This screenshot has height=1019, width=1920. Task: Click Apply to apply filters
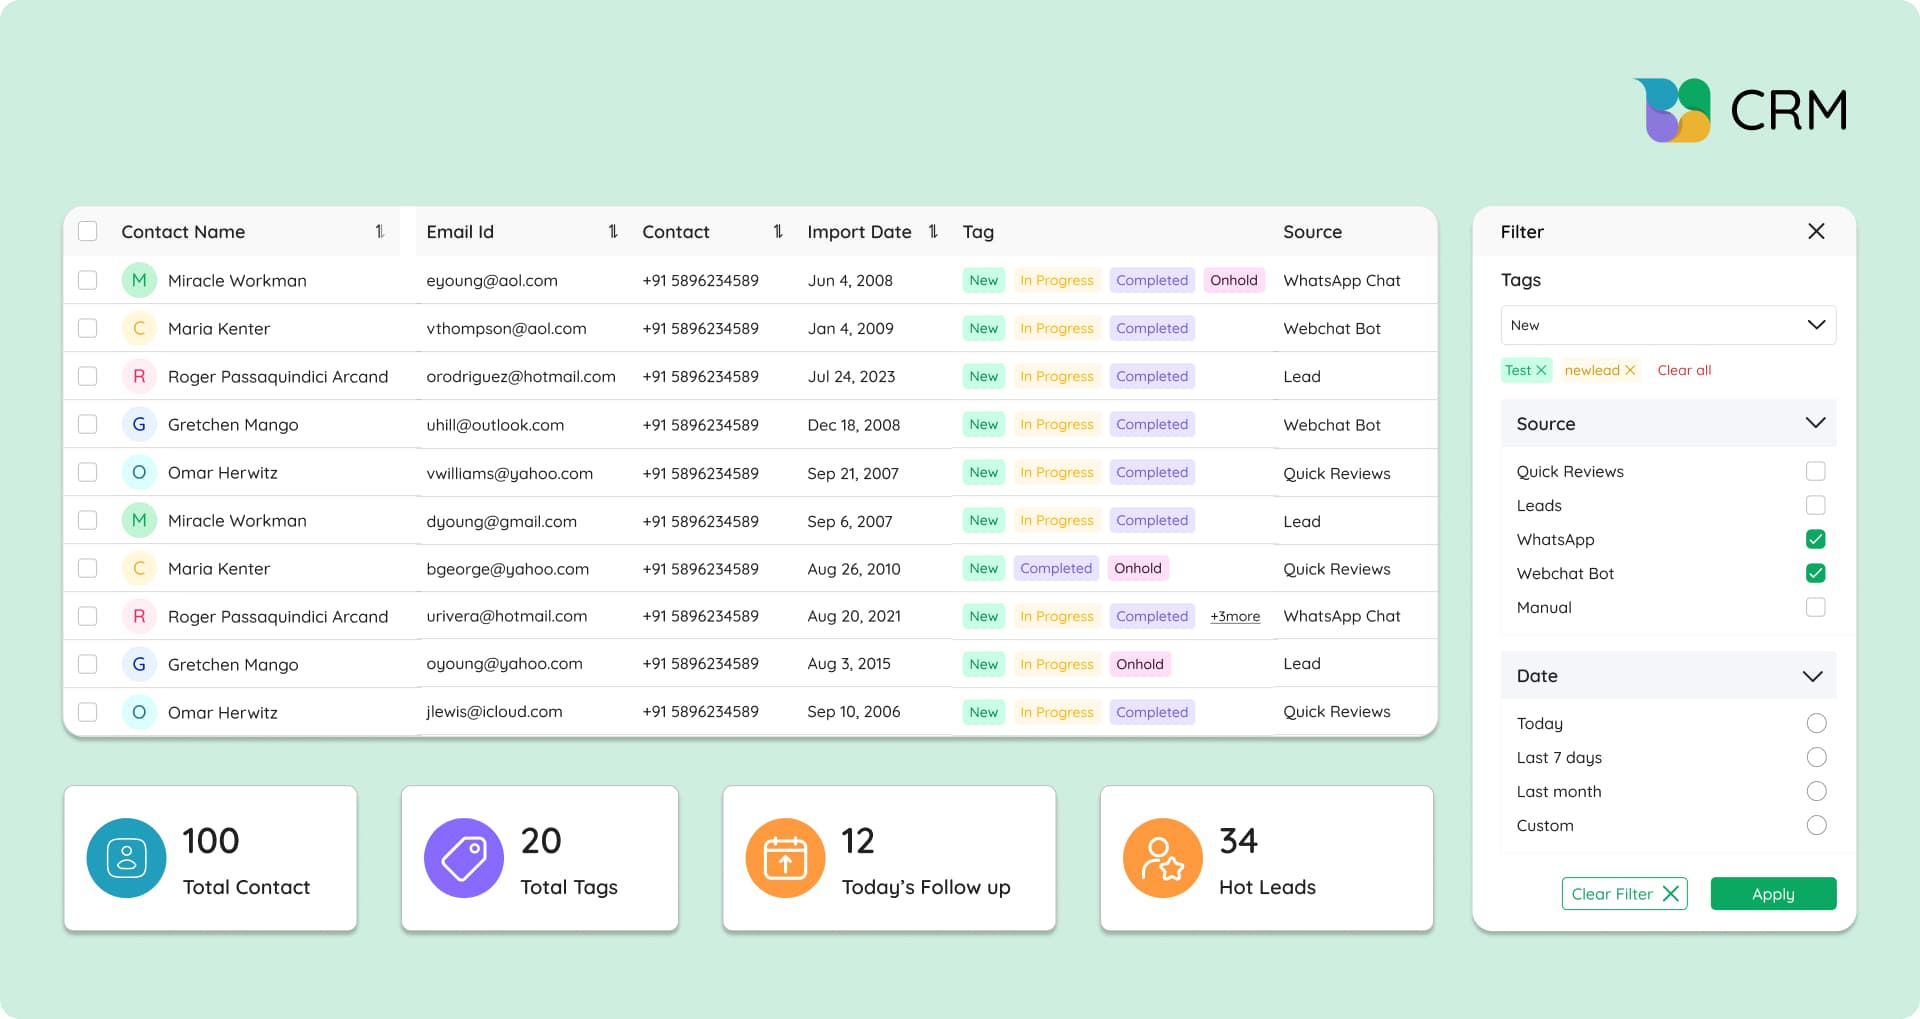click(x=1772, y=893)
